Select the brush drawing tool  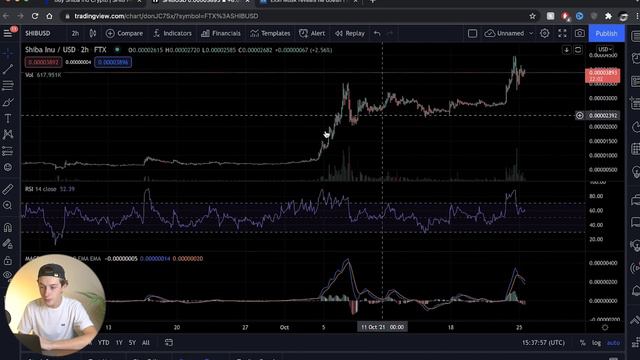(x=8, y=102)
